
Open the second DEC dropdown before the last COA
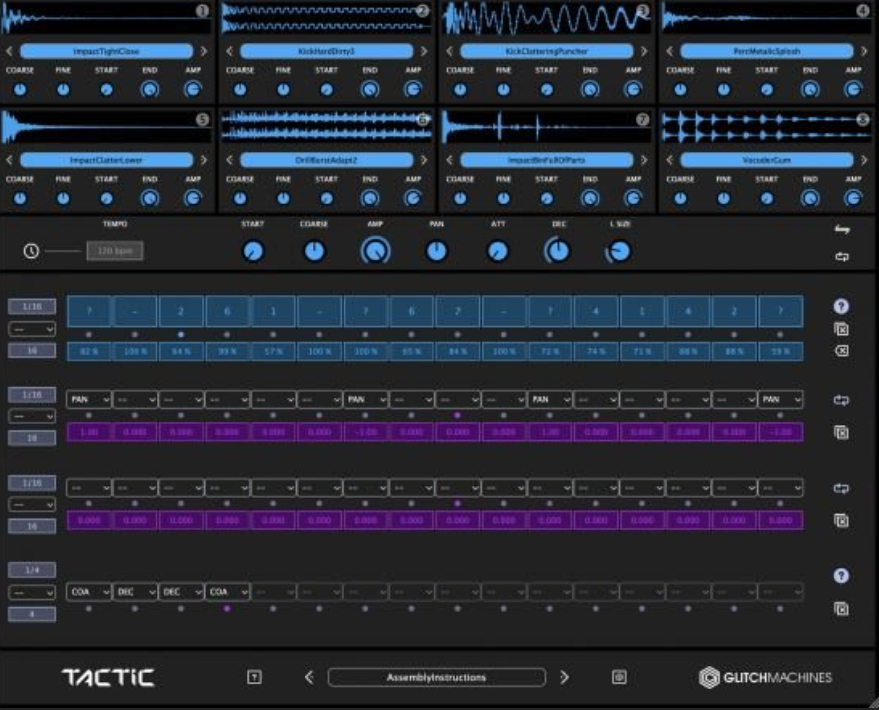pos(181,592)
